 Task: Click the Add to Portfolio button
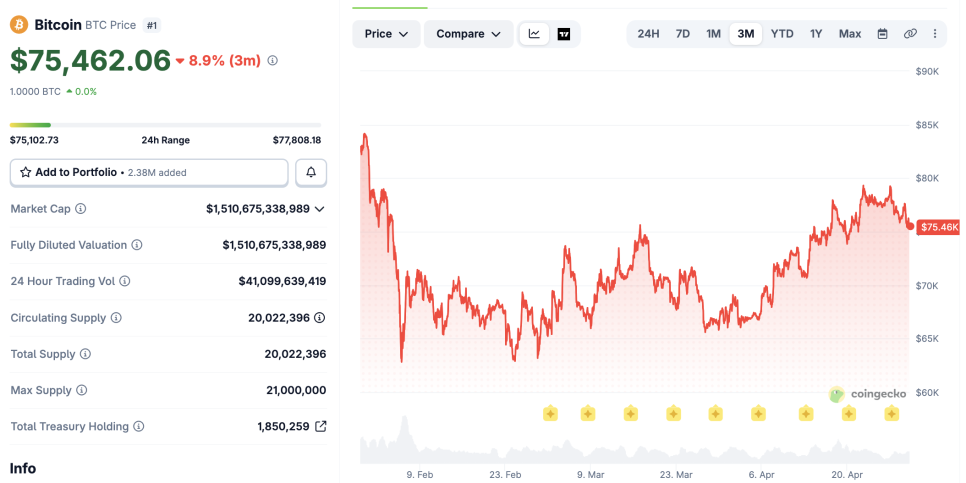[149, 172]
